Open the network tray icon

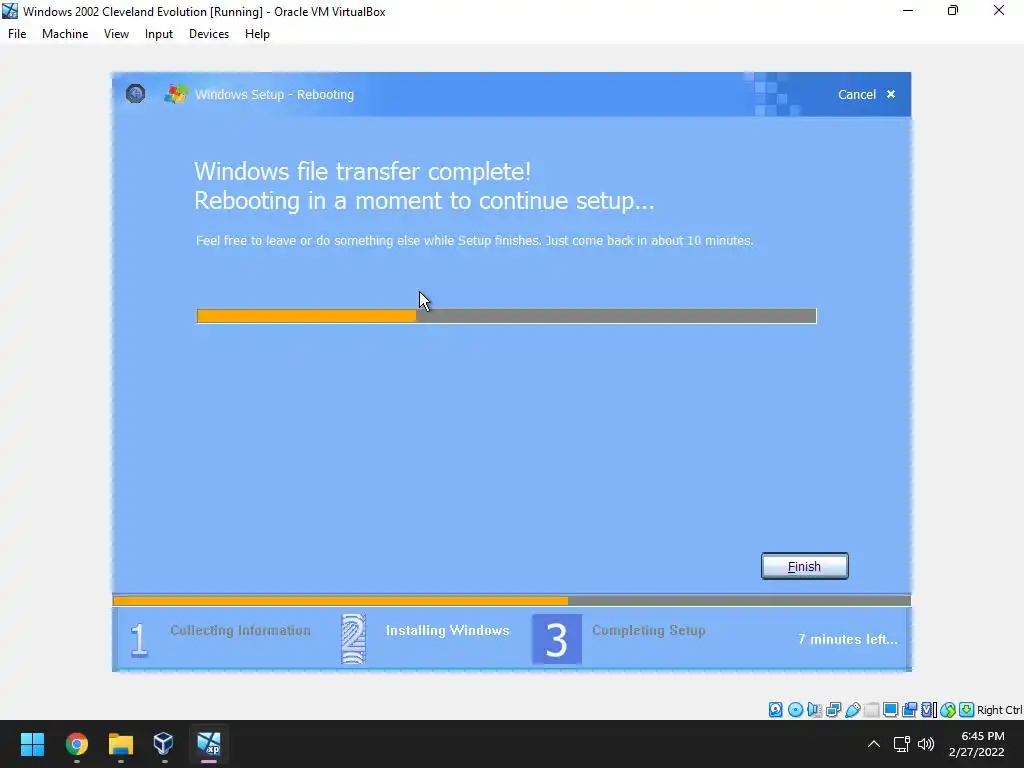(902, 744)
